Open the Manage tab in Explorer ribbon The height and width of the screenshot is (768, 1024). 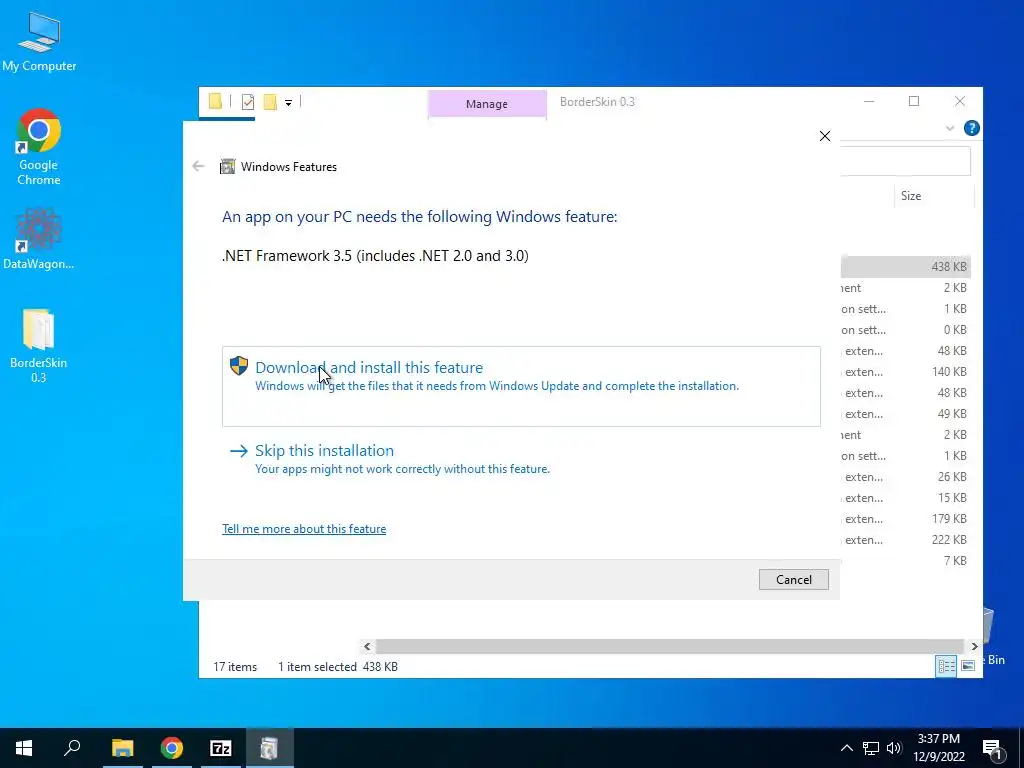(x=487, y=104)
